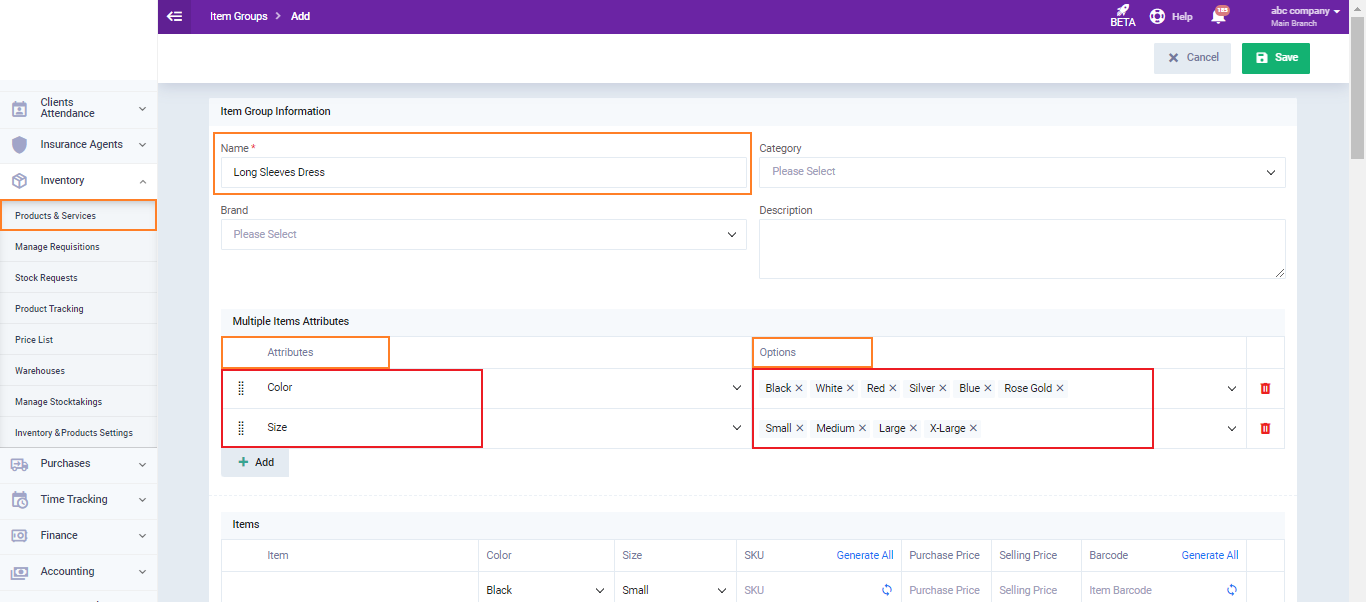Viewport: 1366px width, 602px height.
Task: Click Generate All for SKU column
Action: [865, 555]
